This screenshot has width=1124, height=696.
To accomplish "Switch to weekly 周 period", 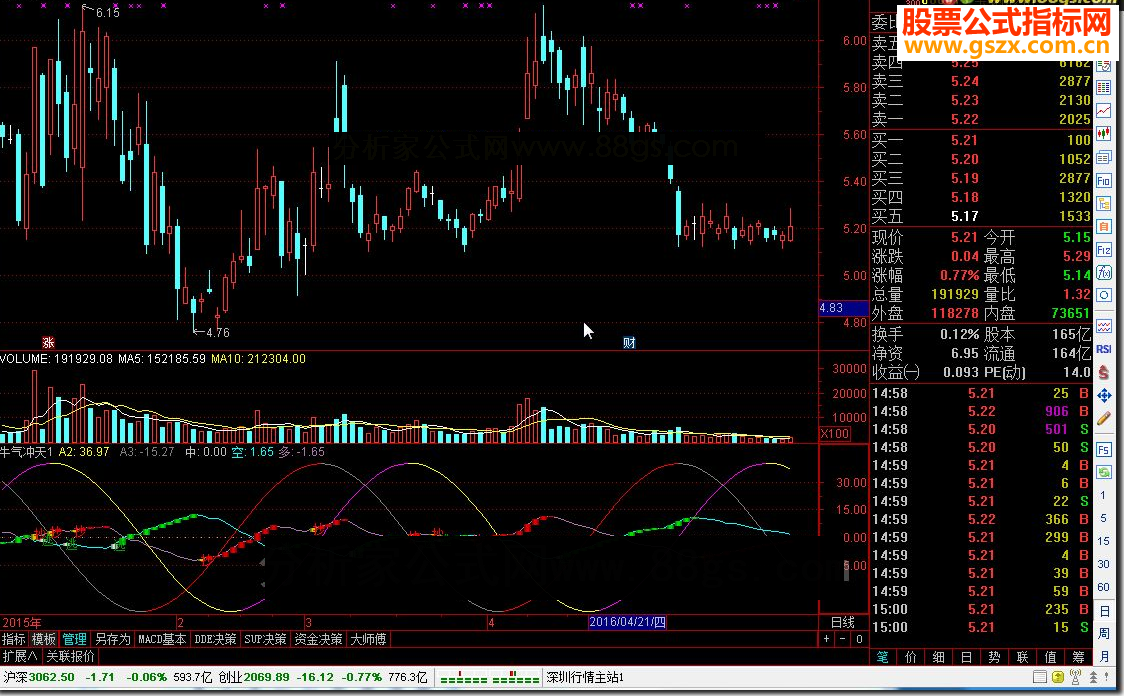I will (1104, 634).
